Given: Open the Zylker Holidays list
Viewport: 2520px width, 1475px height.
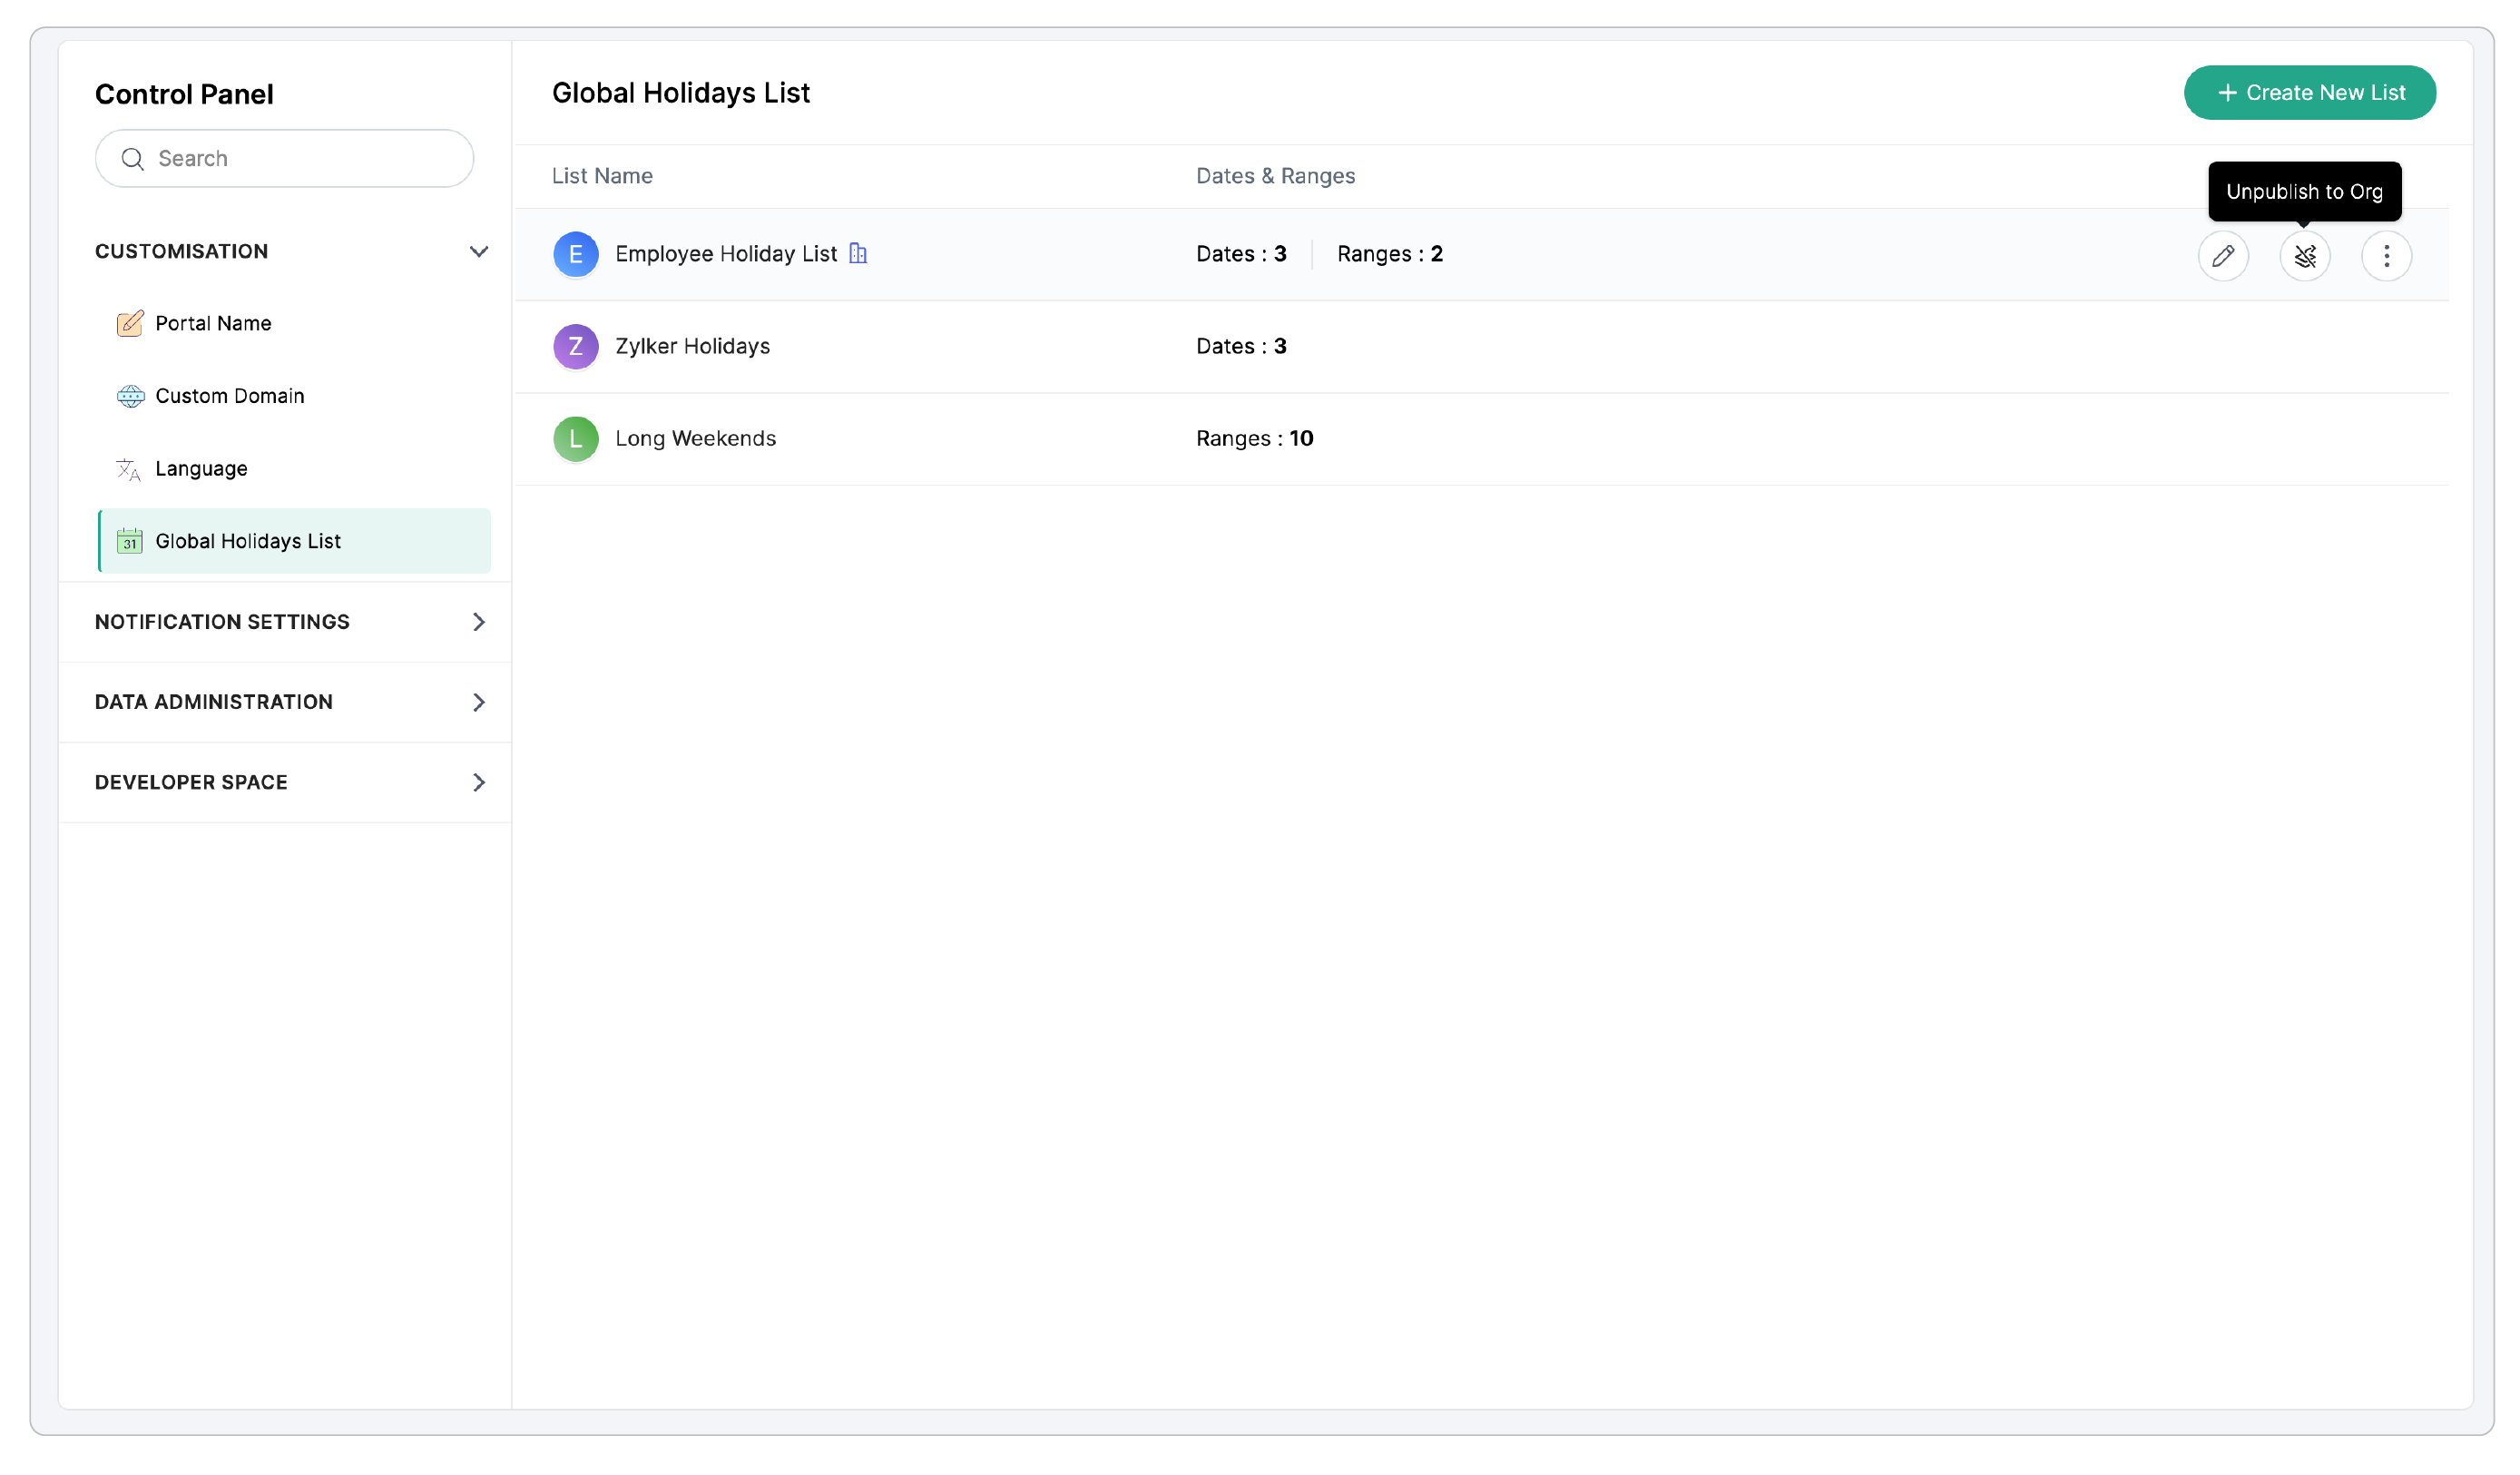Looking at the screenshot, I should click(x=692, y=346).
